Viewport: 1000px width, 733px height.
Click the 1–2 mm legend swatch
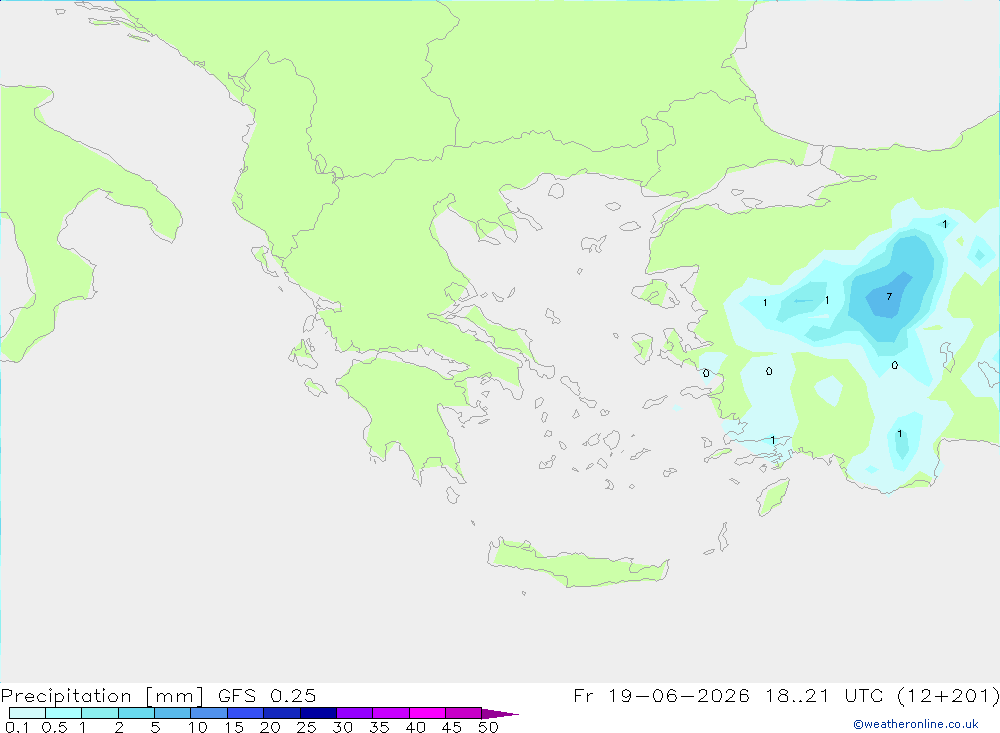tap(99, 713)
